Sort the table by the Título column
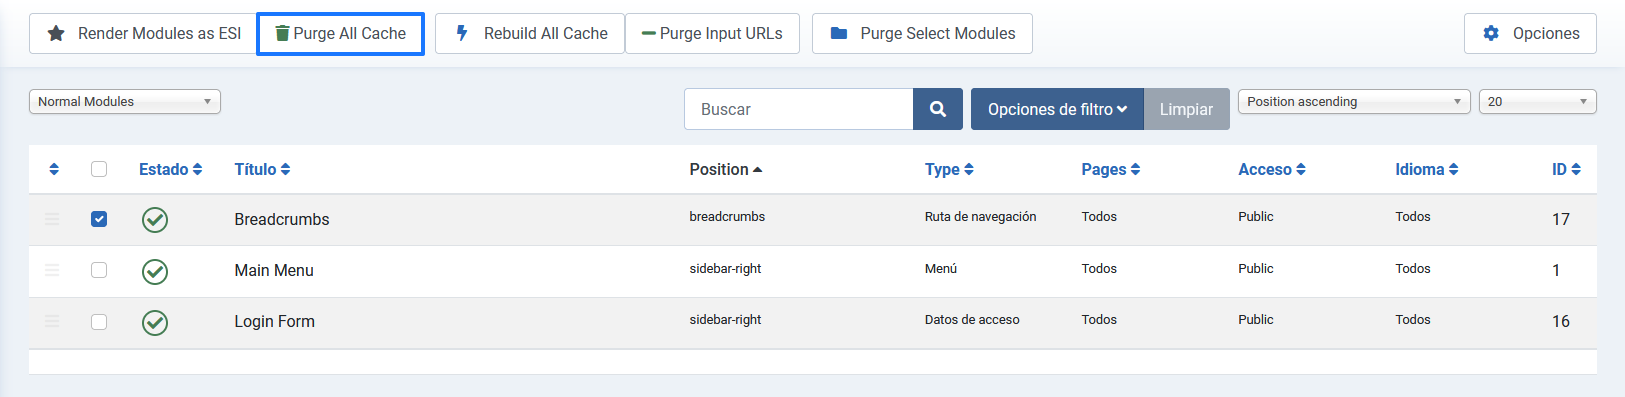This screenshot has width=1625, height=397. pyautogui.click(x=262, y=169)
